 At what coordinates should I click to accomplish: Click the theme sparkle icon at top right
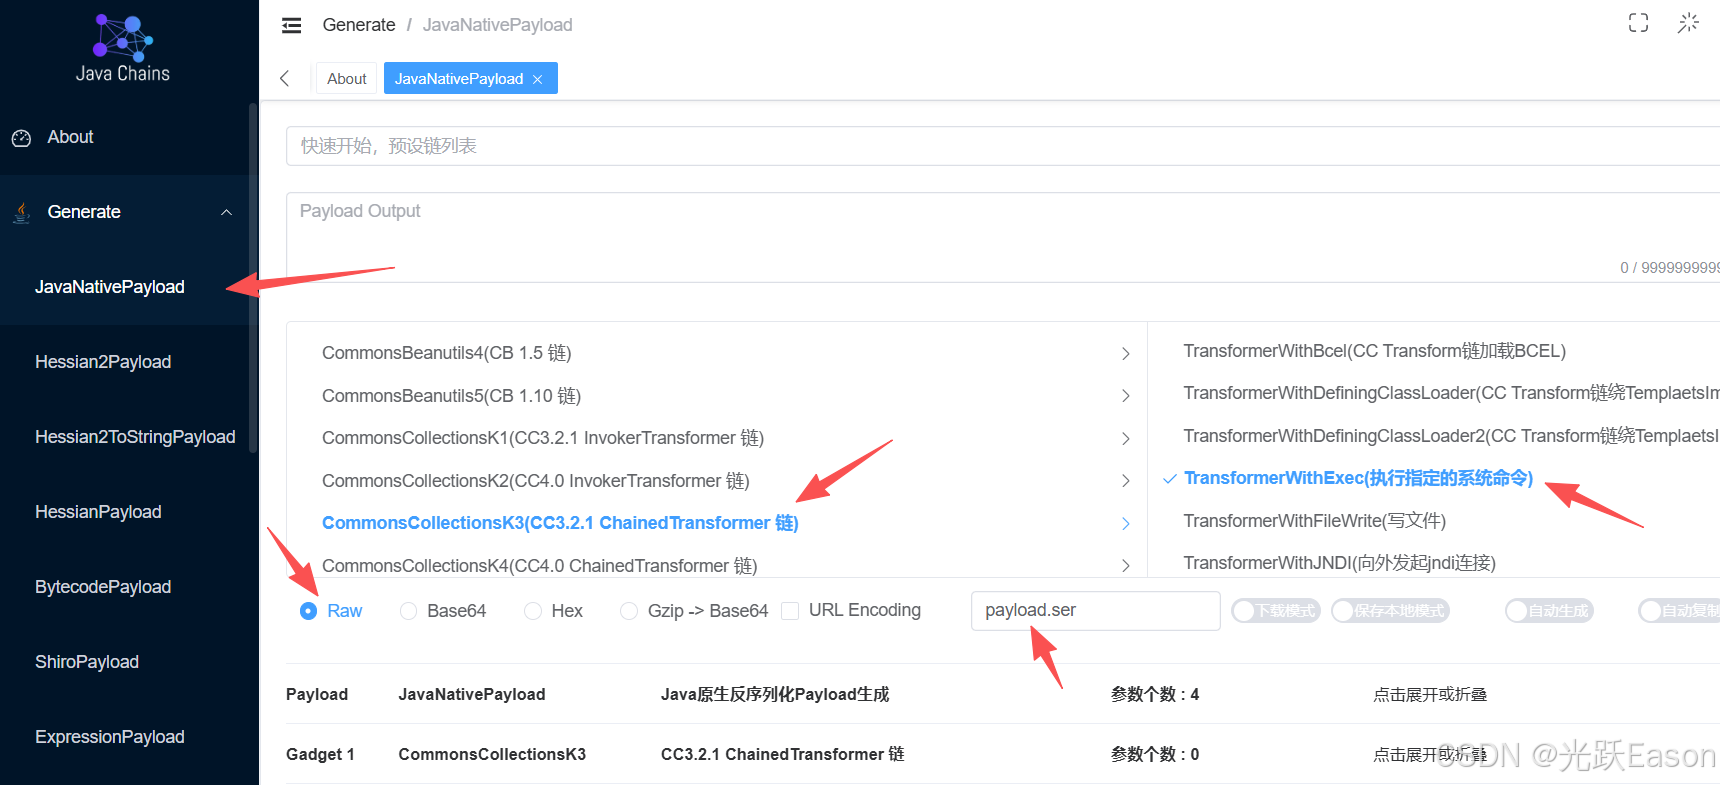[1688, 23]
